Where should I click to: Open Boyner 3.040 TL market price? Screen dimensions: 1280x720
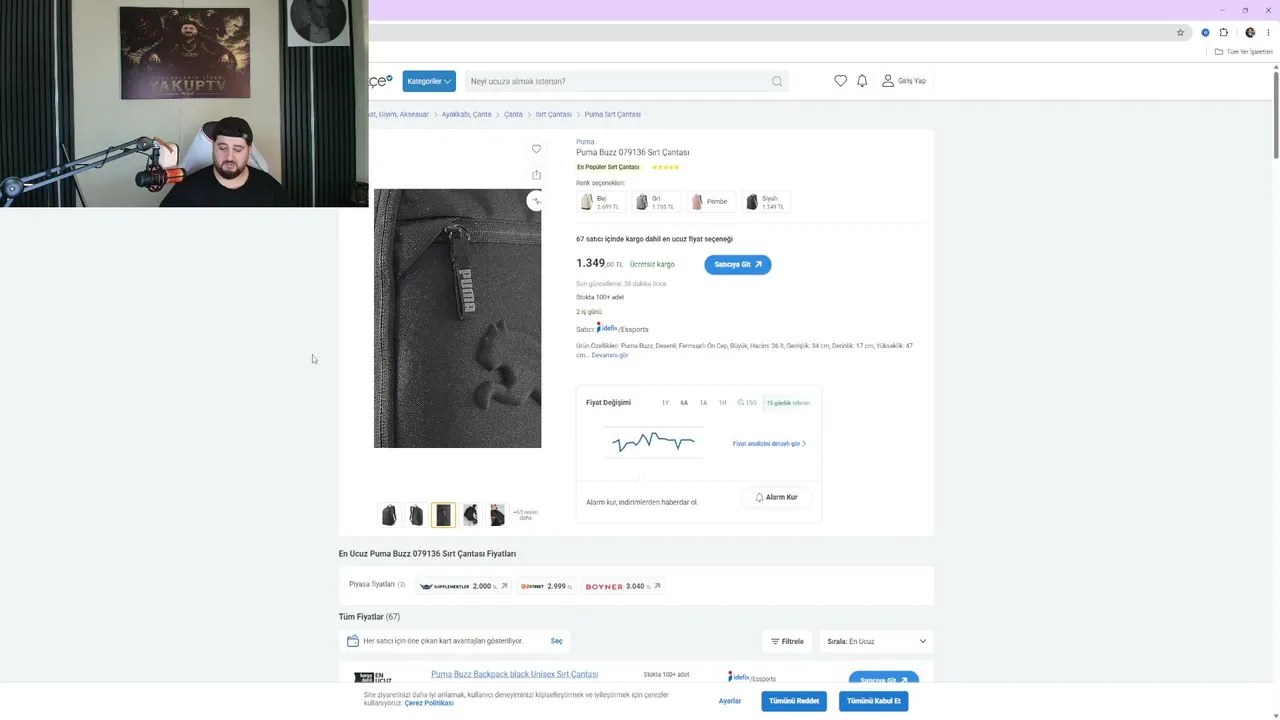pos(623,586)
